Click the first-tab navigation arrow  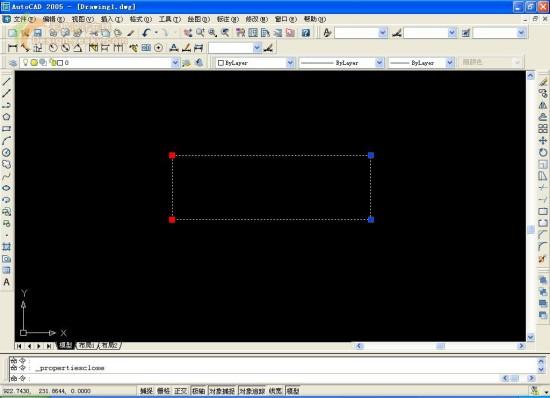click(19, 346)
